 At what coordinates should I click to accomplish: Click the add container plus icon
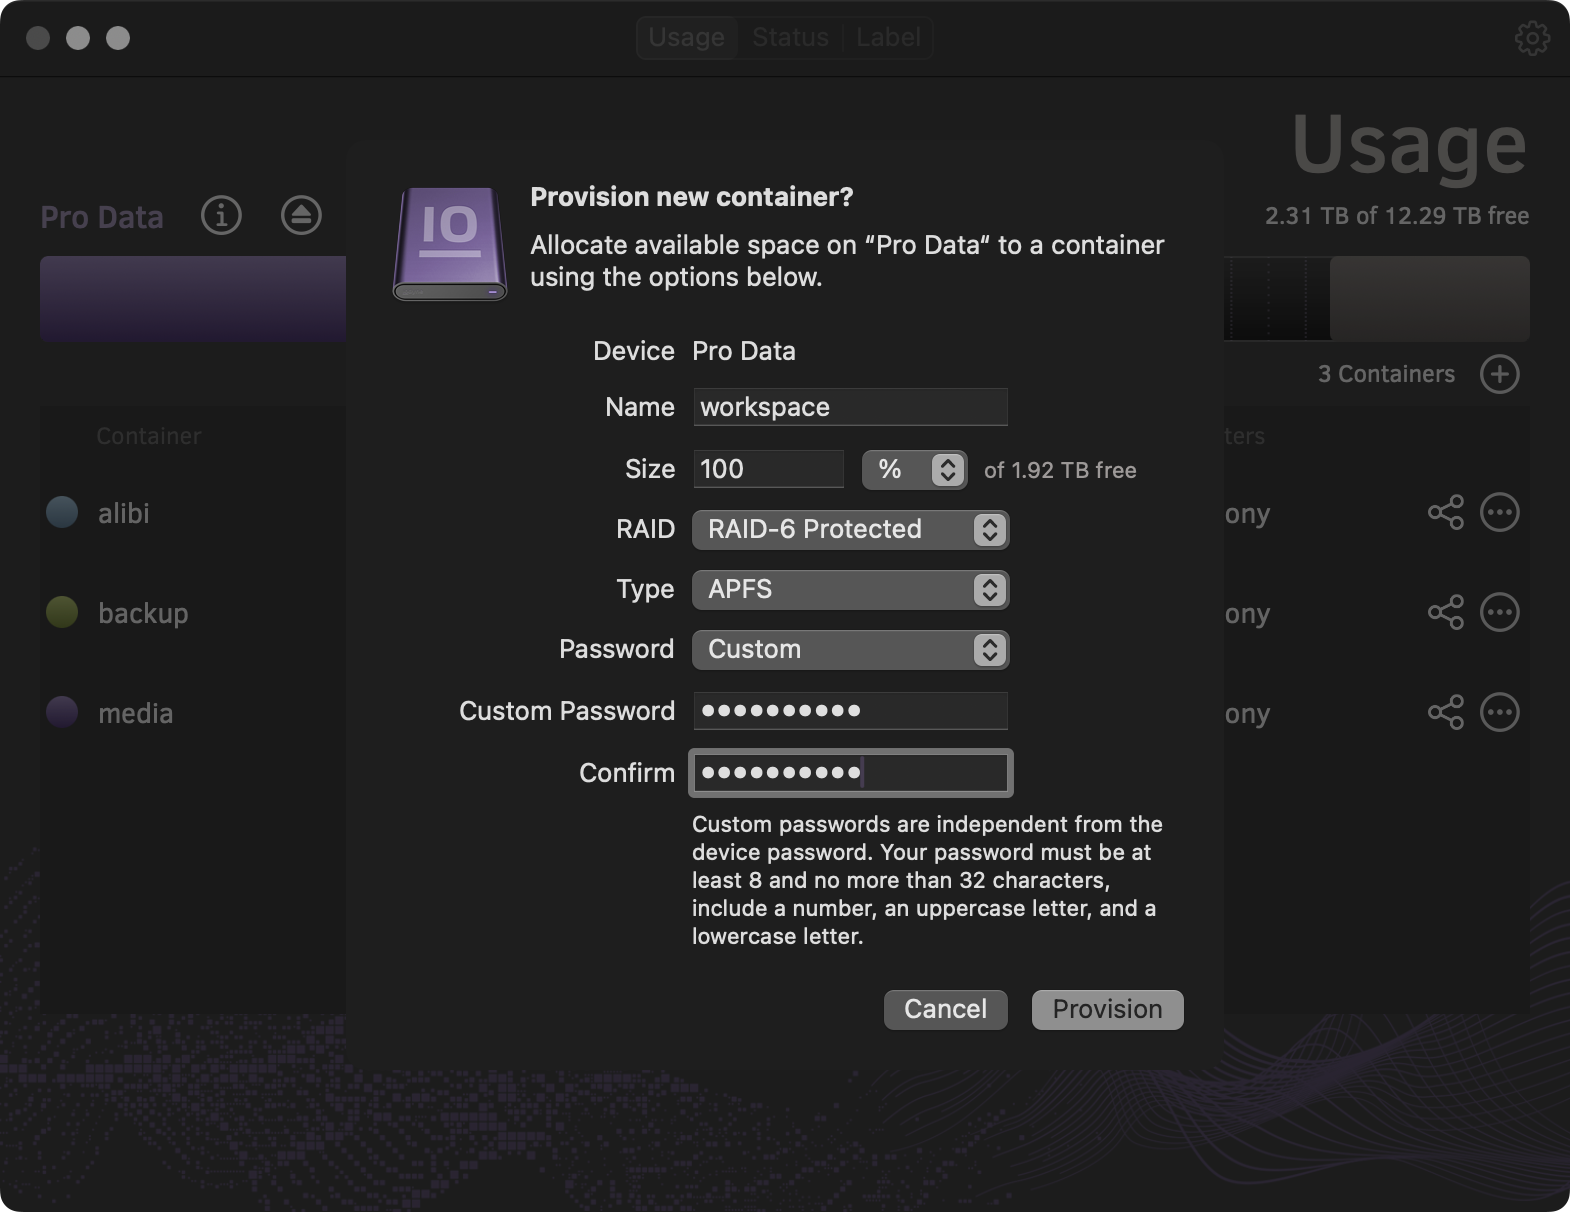pyautogui.click(x=1499, y=374)
